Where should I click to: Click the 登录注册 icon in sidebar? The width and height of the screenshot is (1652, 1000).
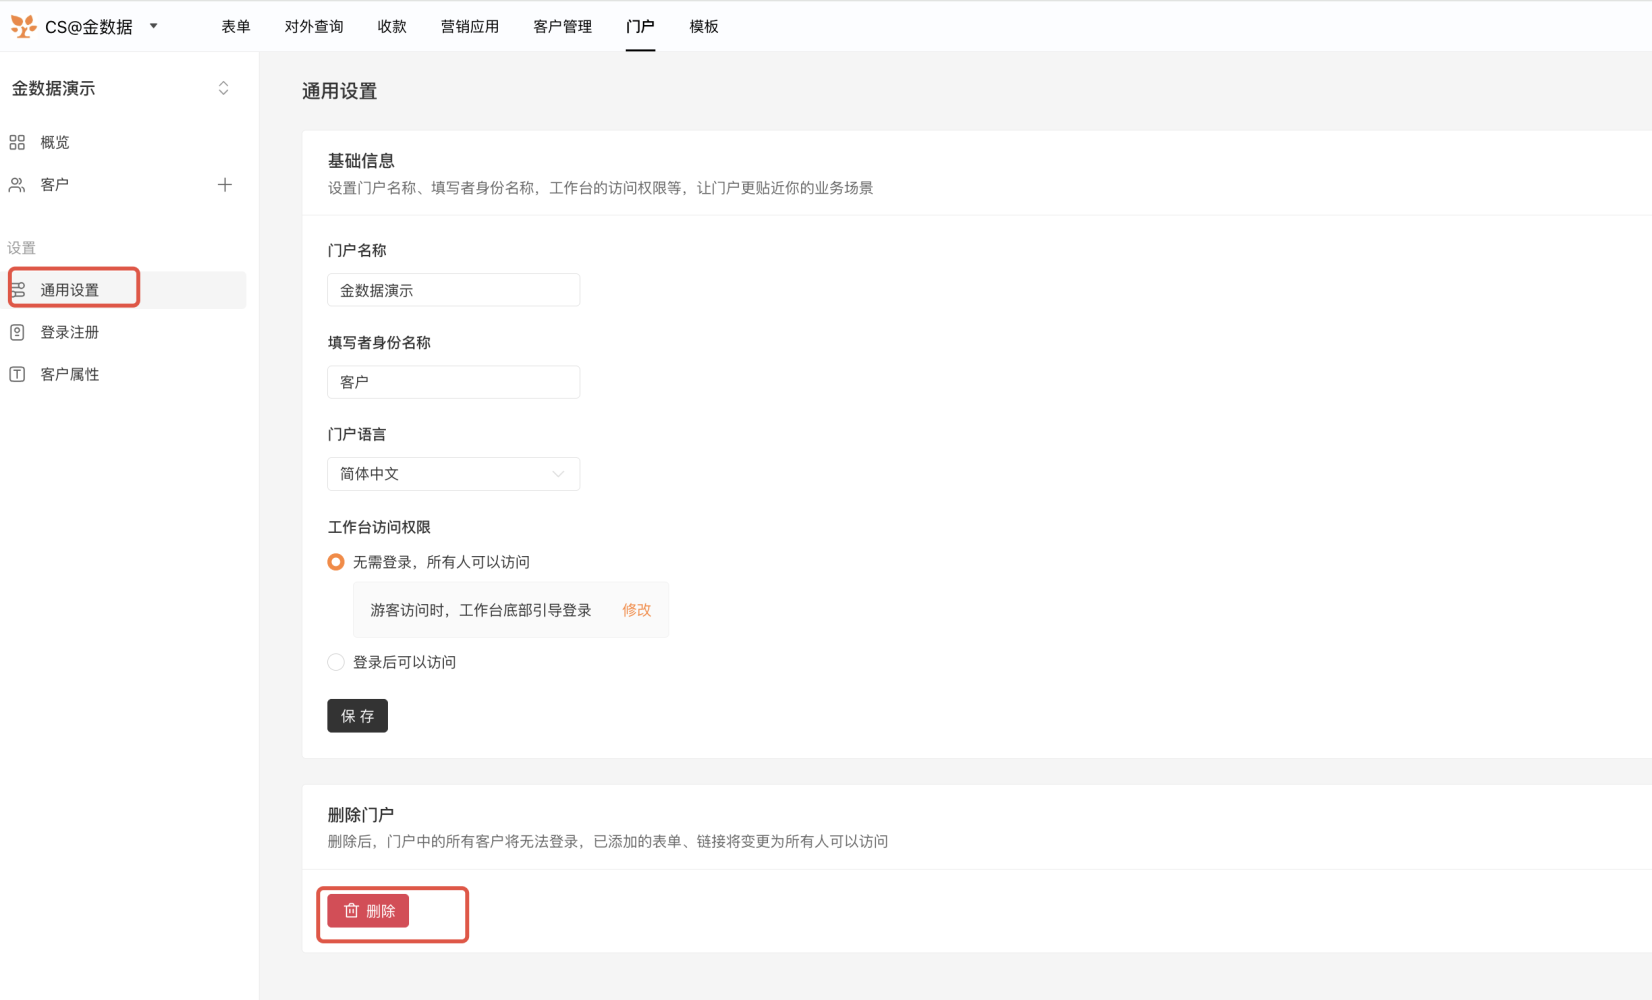click(x=17, y=333)
